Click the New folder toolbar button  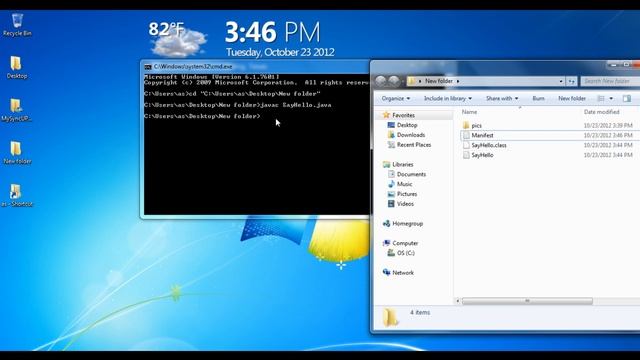point(572,98)
